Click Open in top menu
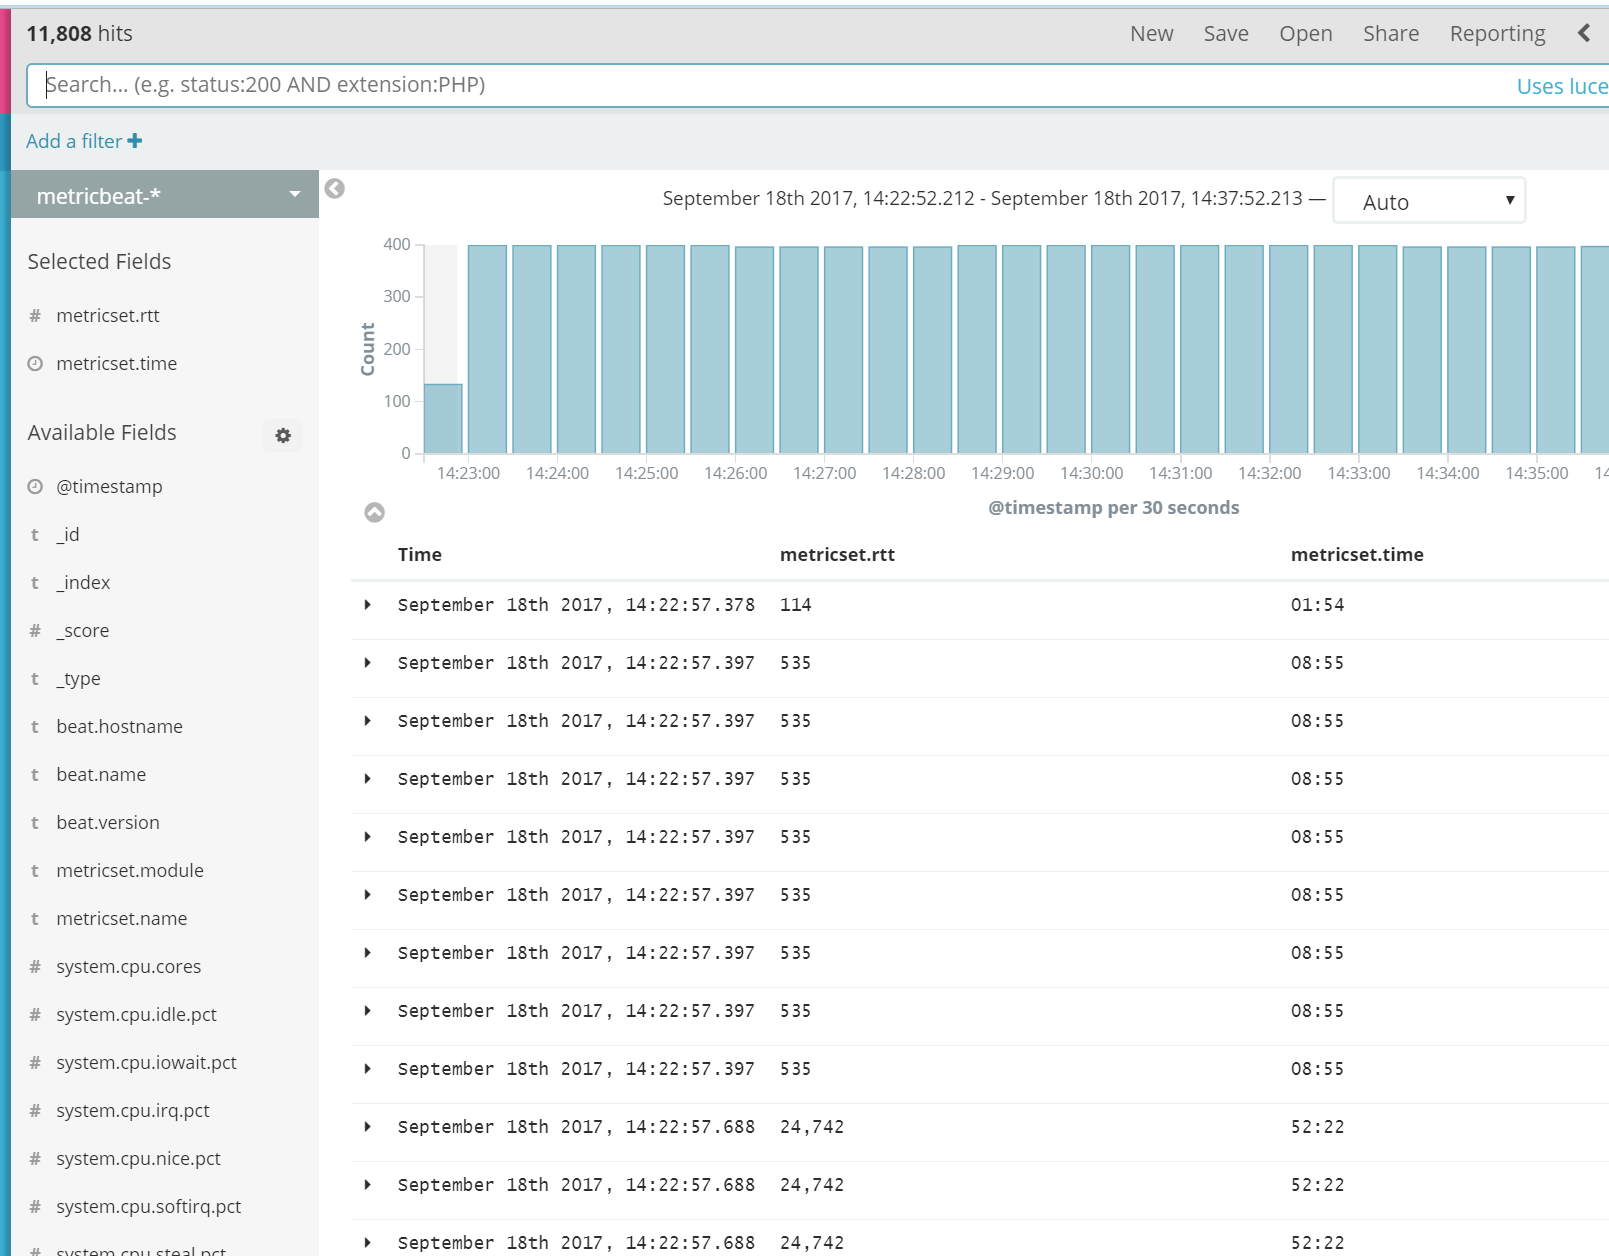Viewport: 1609px width, 1256px height. (x=1306, y=33)
